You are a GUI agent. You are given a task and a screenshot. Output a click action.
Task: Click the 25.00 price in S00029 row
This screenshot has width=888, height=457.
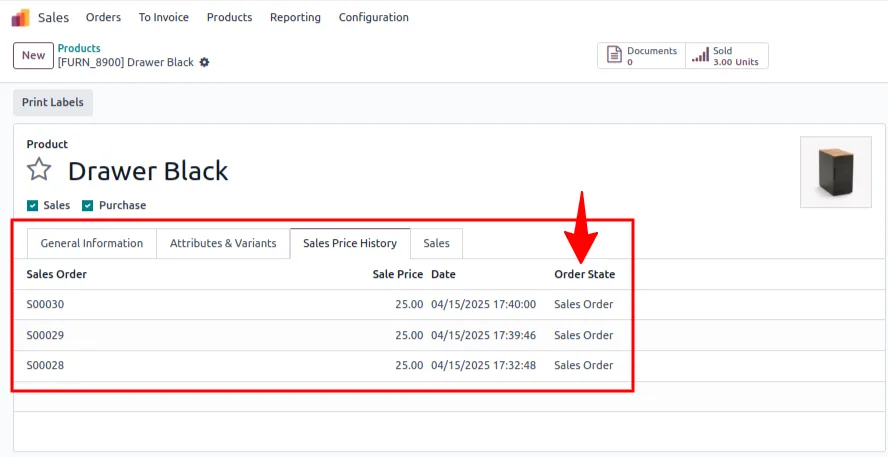coord(409,335)
